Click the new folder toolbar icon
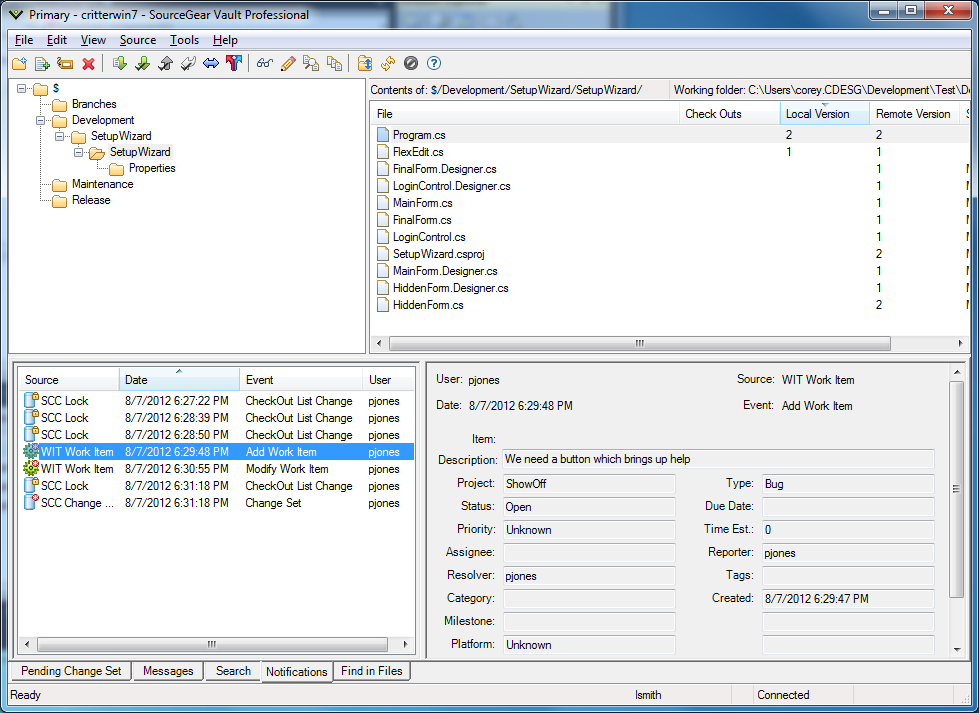This screenshot has width=979, height=713. pyautogui.click(x=19, y=64)
